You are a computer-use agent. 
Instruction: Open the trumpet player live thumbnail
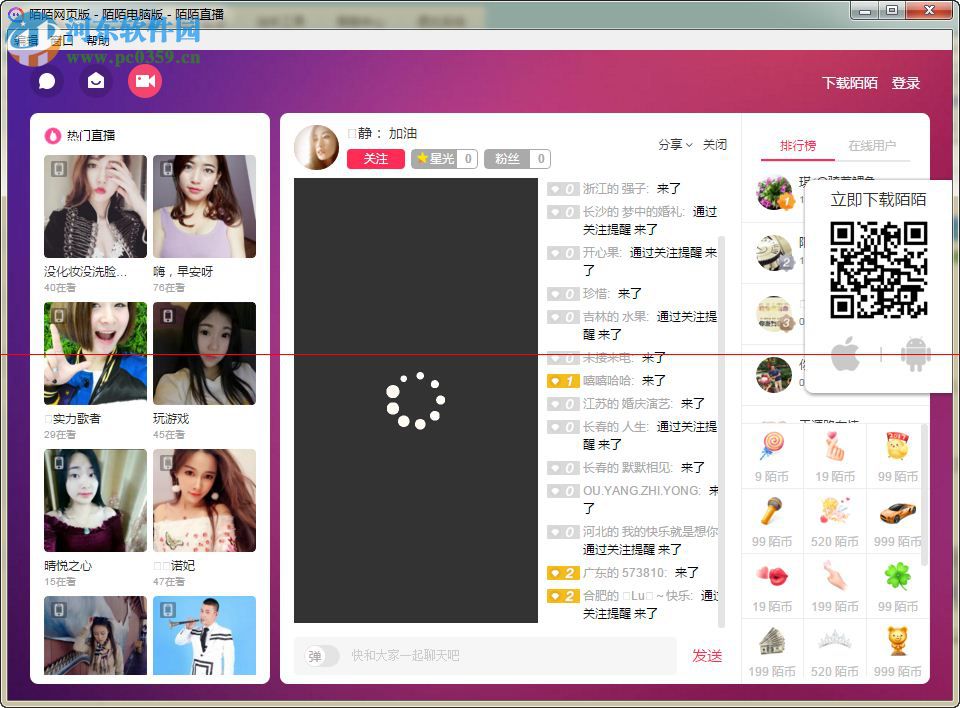(204, 635)
